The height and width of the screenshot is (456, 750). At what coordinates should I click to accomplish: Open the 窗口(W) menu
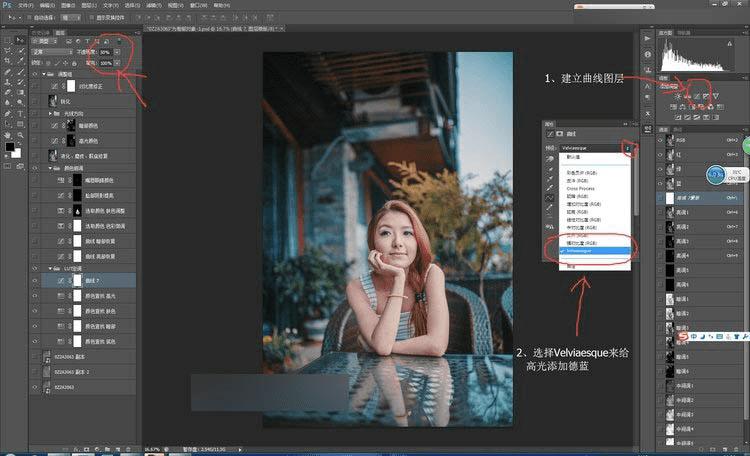click(199, 5)
